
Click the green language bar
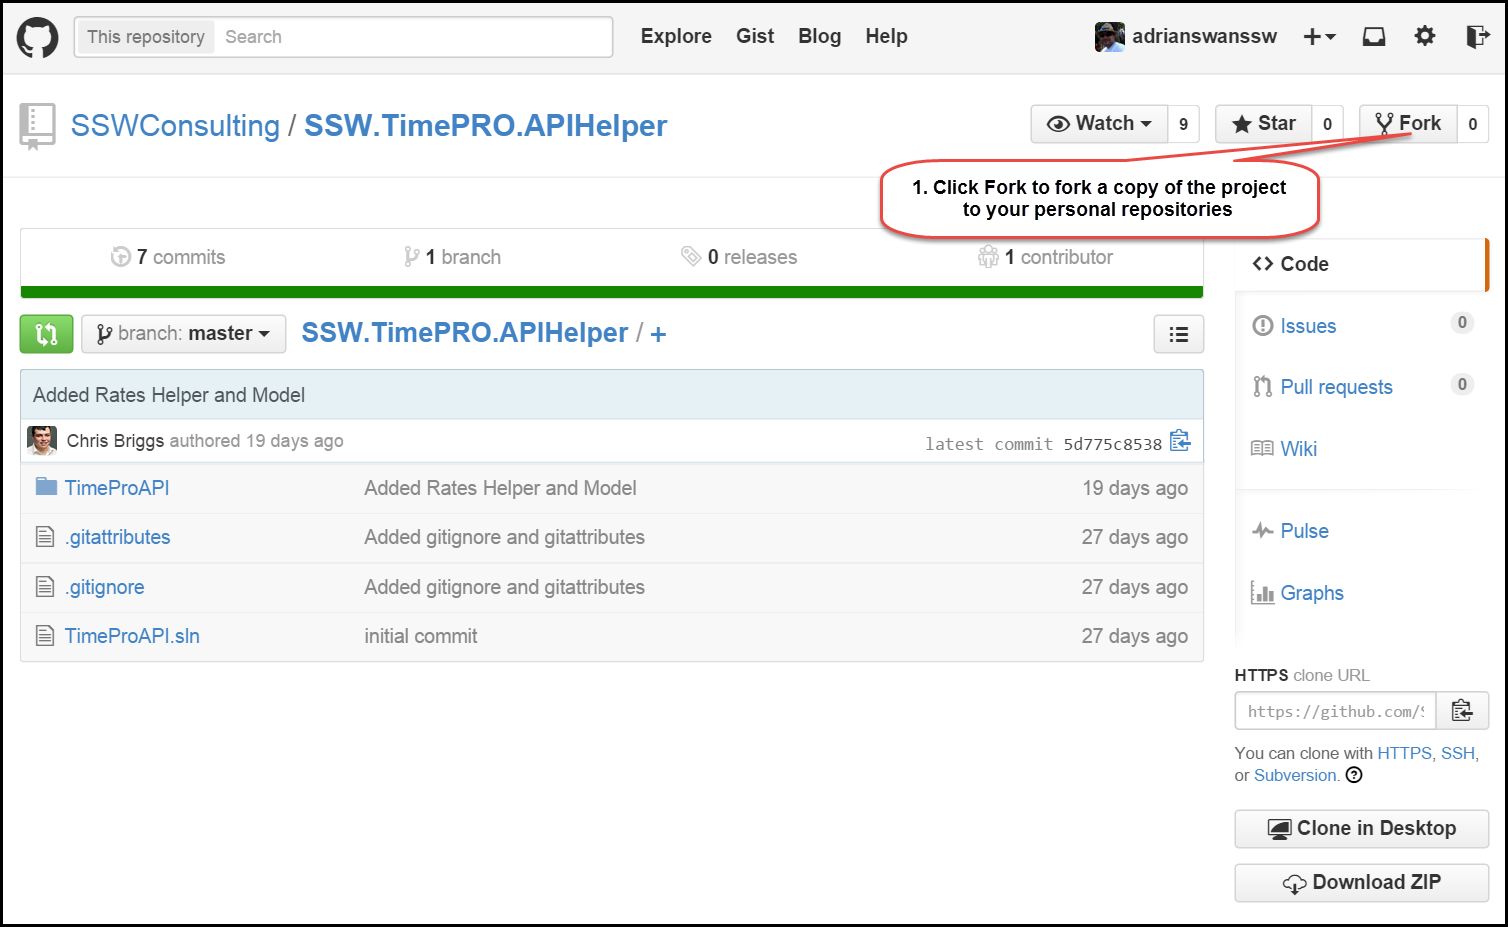coord(612,292)
